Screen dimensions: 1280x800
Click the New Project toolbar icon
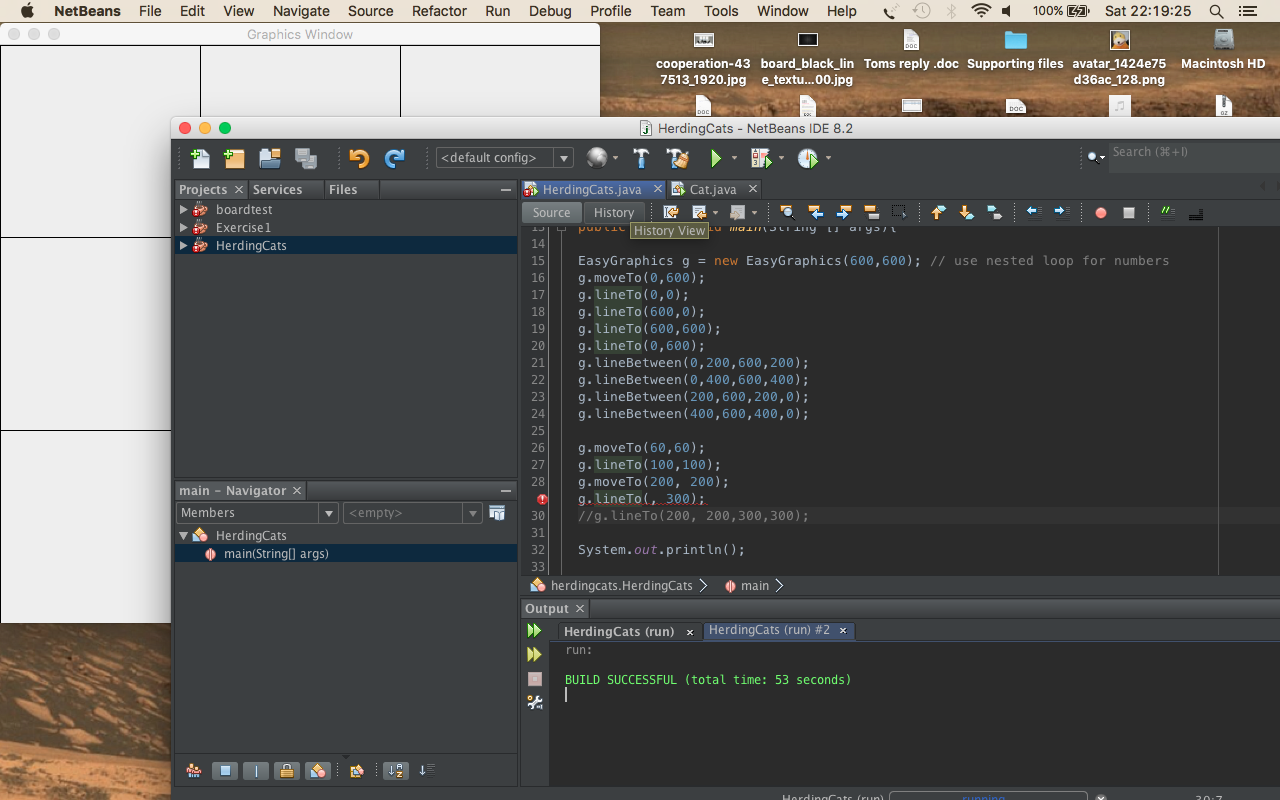point(234,158)
